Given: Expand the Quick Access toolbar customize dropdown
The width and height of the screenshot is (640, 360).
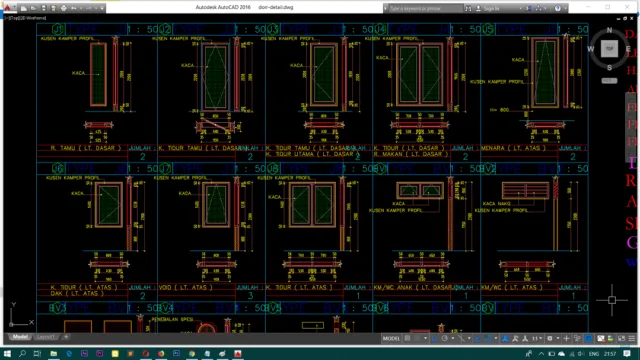Looking at the screenshot, I should coord(102,8).
